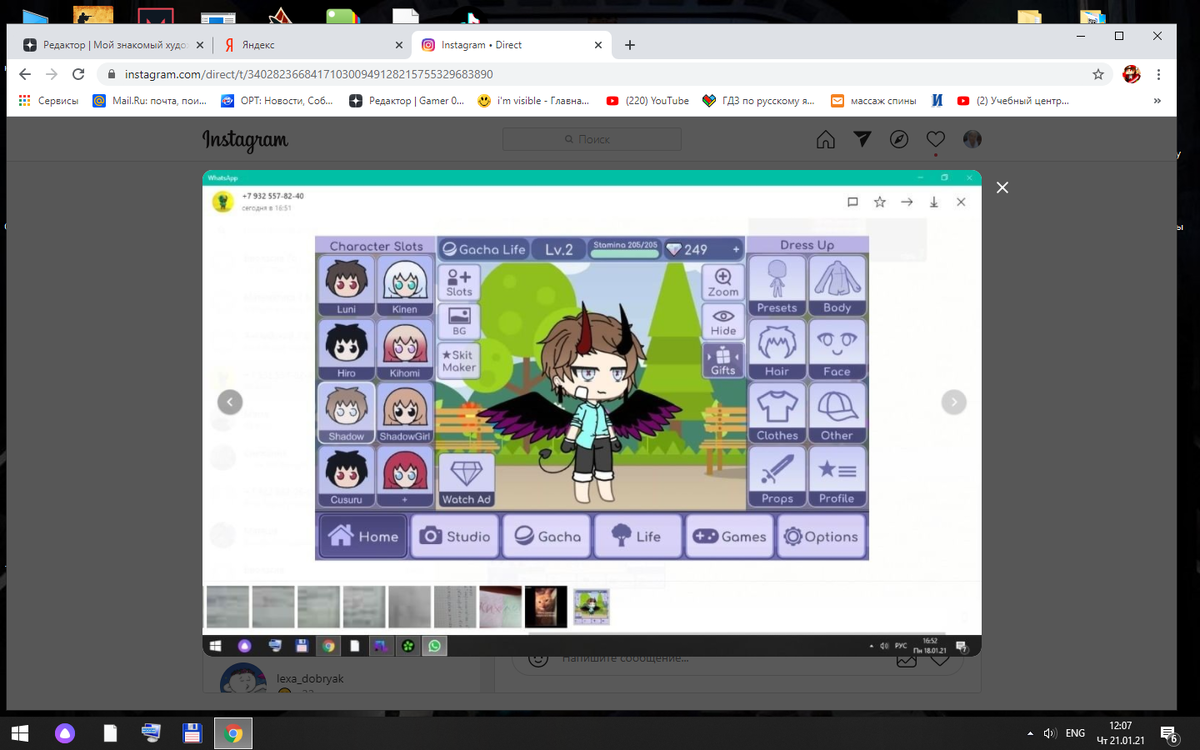Switch to Options tab in Gacha Life

tap(821, 536)
